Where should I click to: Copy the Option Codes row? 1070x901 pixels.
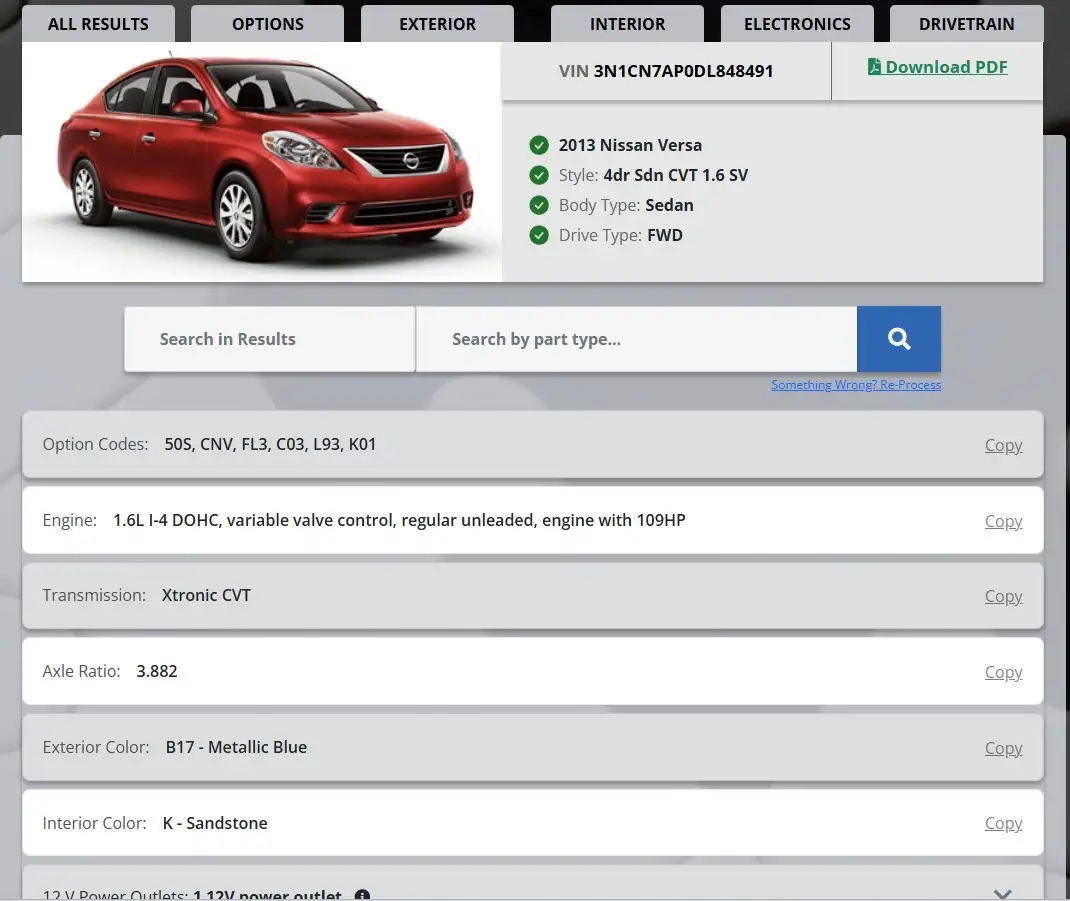click(1003, 445)
